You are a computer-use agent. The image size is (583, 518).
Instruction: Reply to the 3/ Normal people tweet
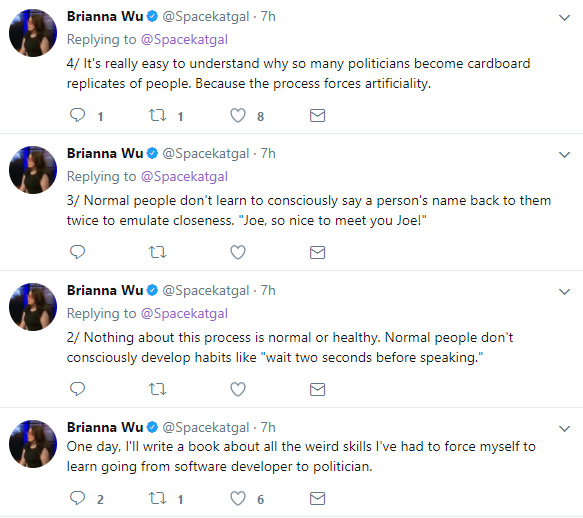[x=78, y=252]
